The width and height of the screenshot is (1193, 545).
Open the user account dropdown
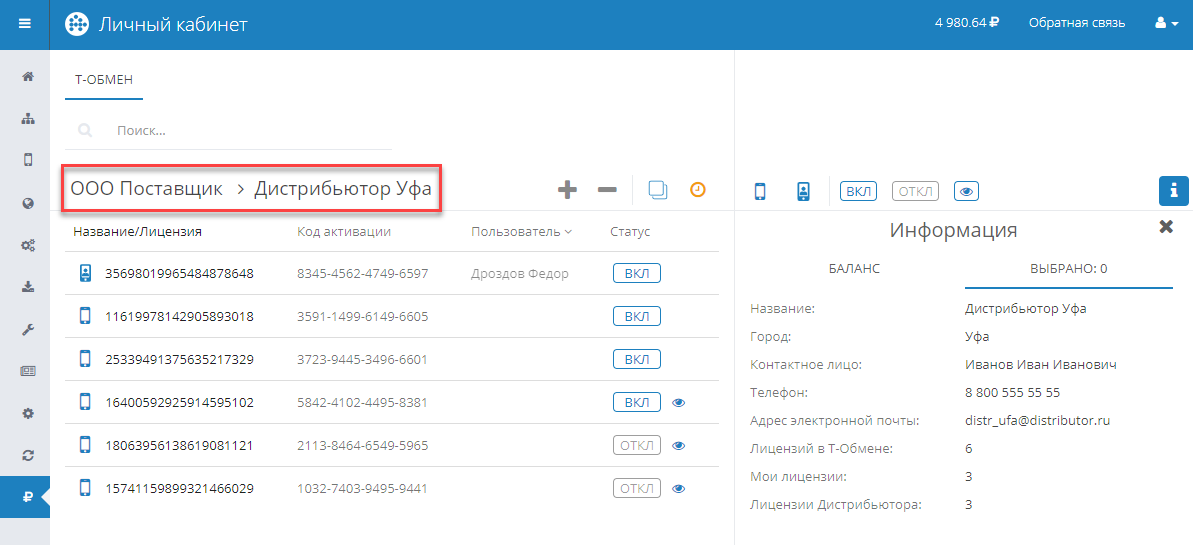pos(1166,23)
